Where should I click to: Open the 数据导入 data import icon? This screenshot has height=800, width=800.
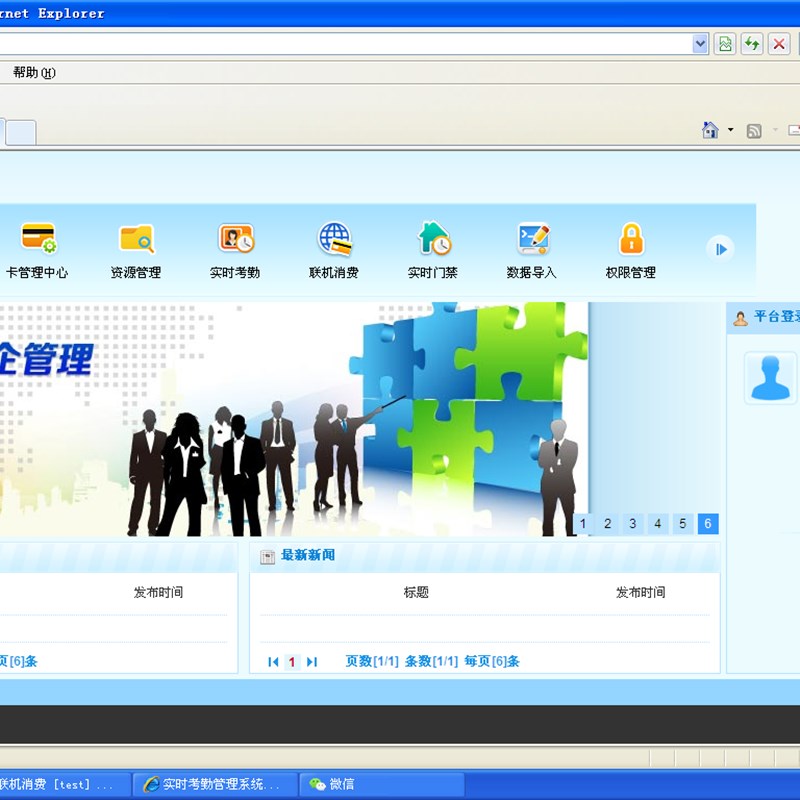[x=533, y=238]
